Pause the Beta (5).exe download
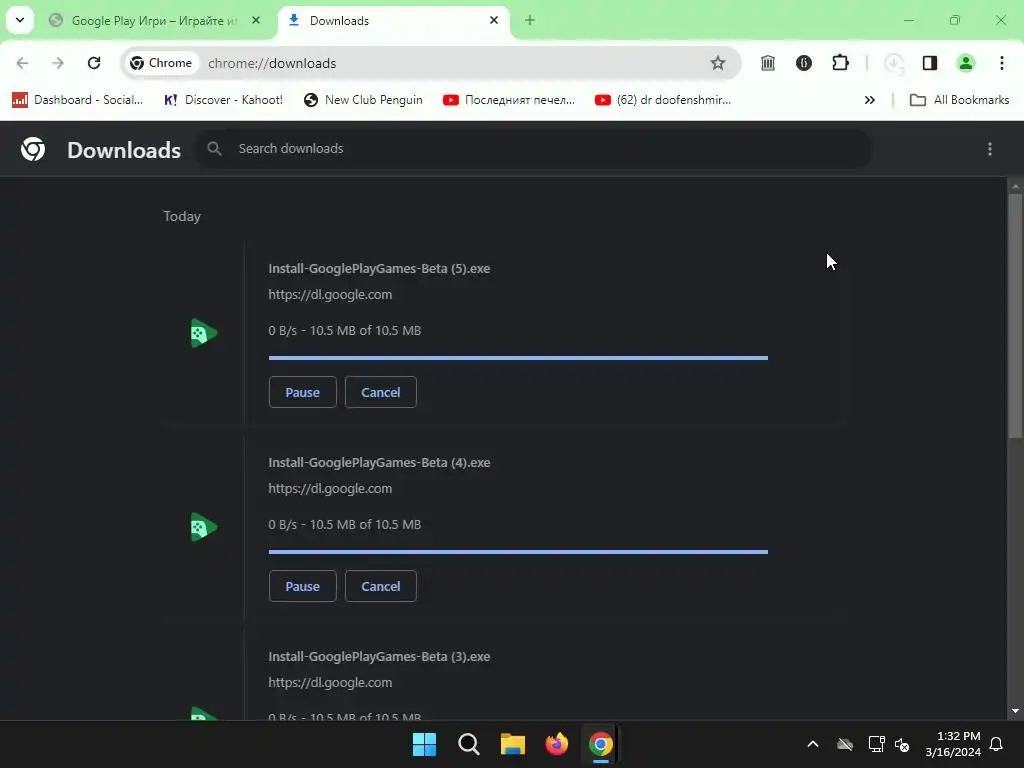 tap(302, 392)
